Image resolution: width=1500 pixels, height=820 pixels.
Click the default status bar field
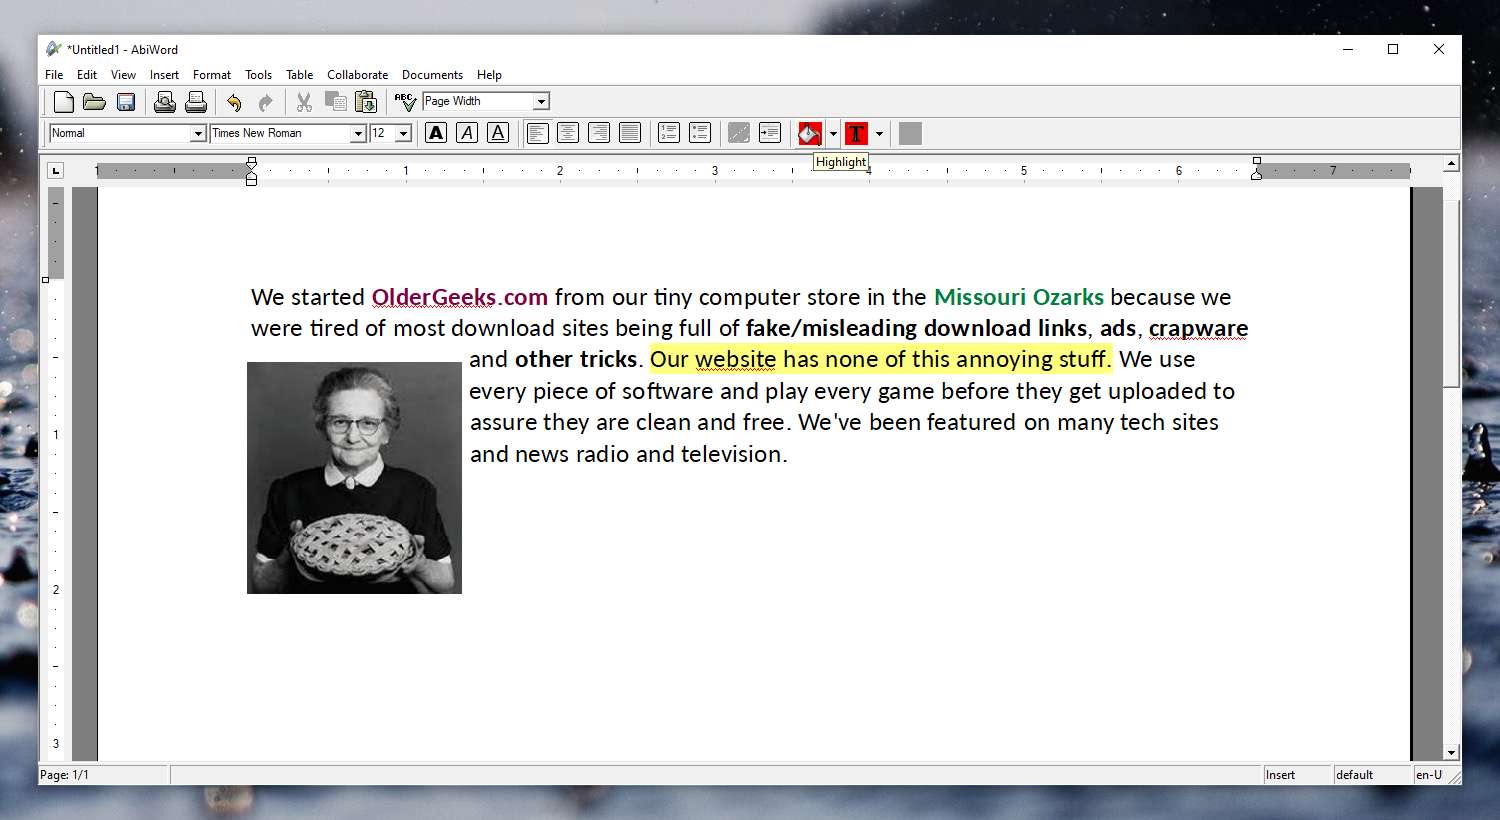point(1371,775)
